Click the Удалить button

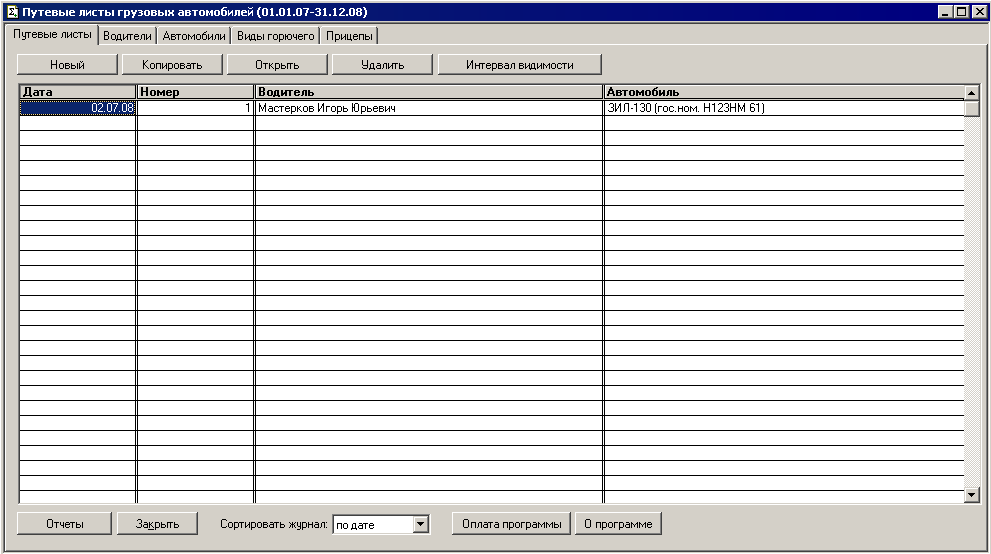coord(382,65)
